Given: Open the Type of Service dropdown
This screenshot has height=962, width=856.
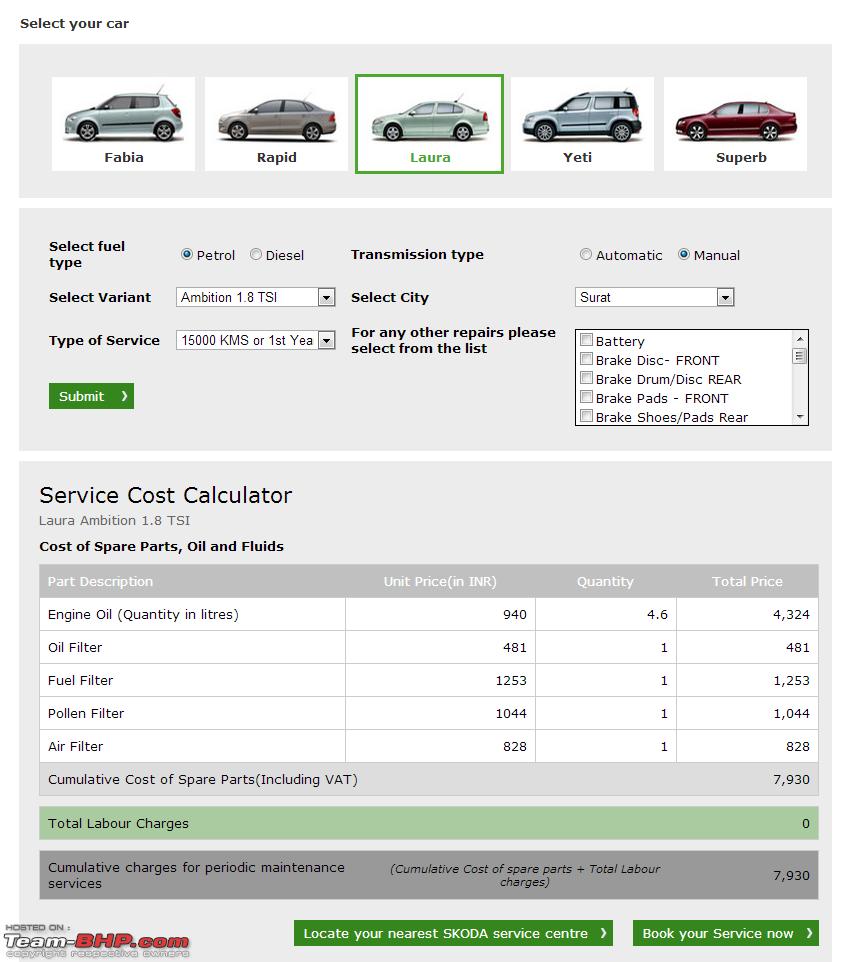Looking at the screenshot, I should 256,341.
